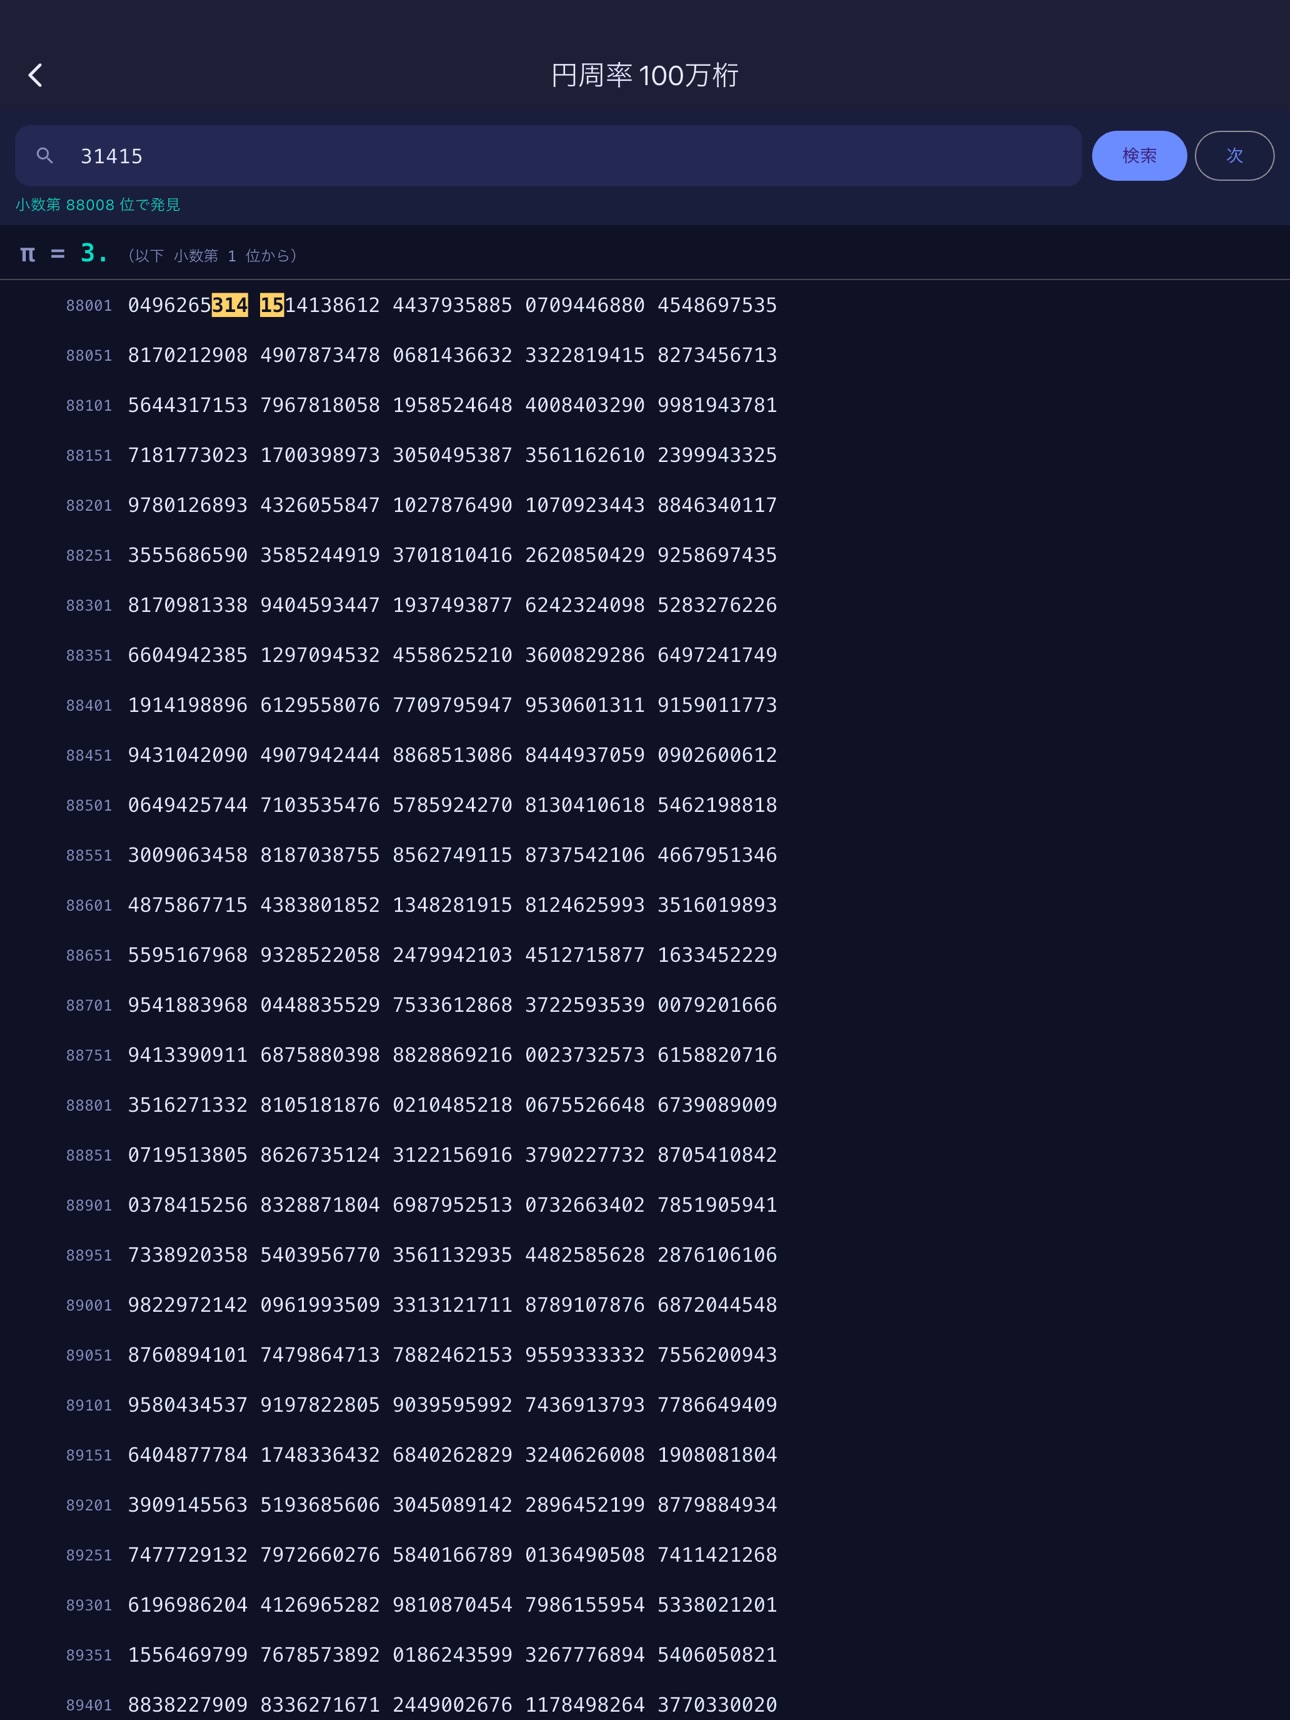Click digit group 0961993509 in row 89001
Image resolution: width=1290 pixels, height=1720 pixels.
point(320,1305)
